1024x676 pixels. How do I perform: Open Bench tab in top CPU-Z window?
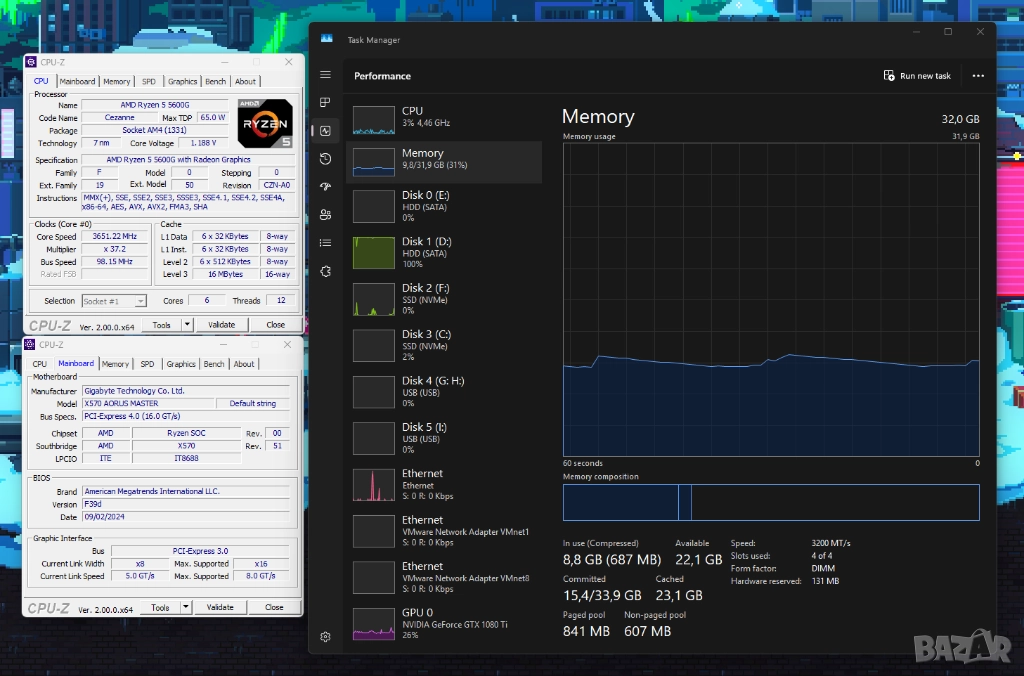(x=215, y=82)
